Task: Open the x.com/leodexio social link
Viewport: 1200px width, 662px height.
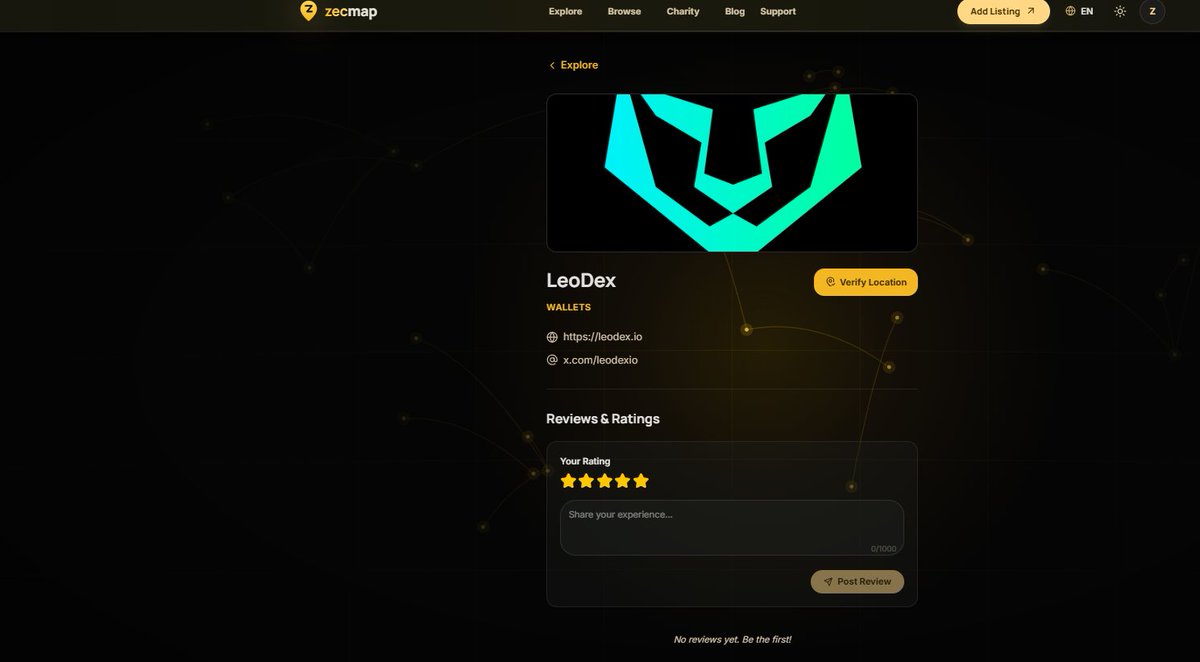Action: [x=600, y=360]
